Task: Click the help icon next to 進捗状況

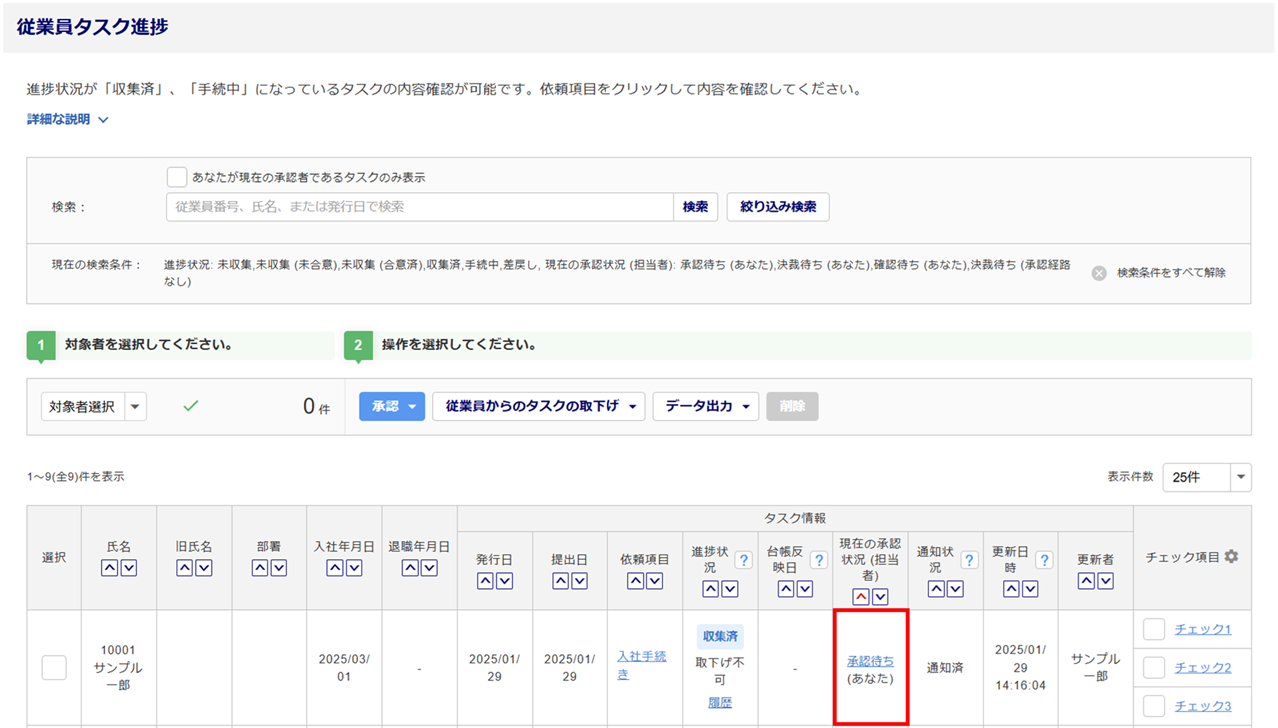Action: tap(743, 560)
